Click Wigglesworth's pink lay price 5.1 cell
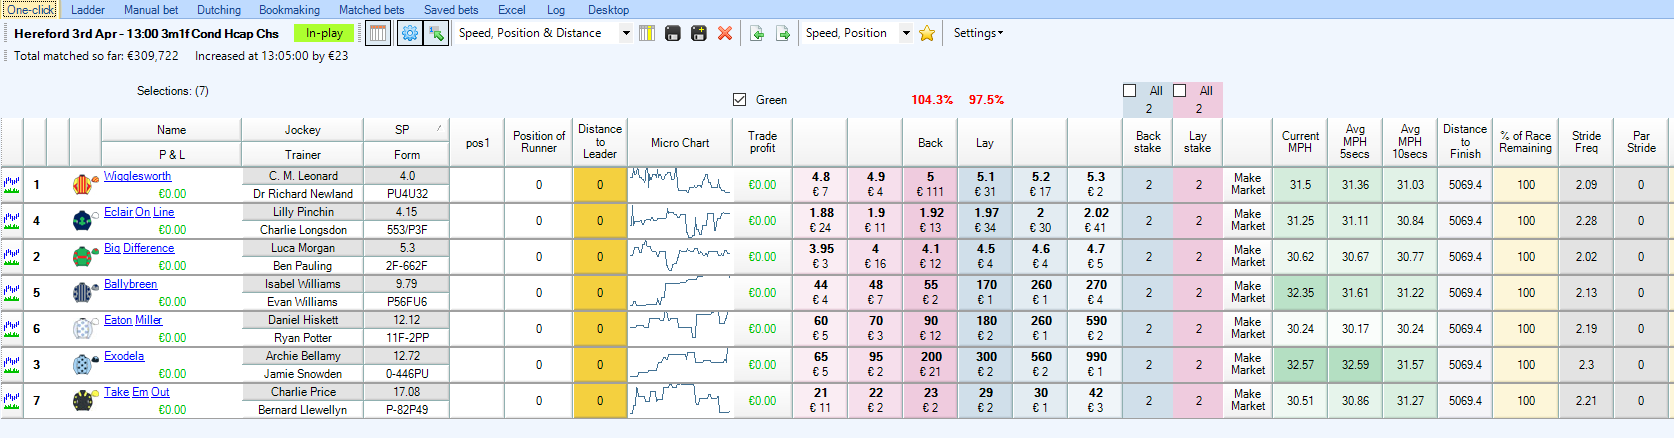The width and height of the screenshot is (1674, 438). (985, 184)
